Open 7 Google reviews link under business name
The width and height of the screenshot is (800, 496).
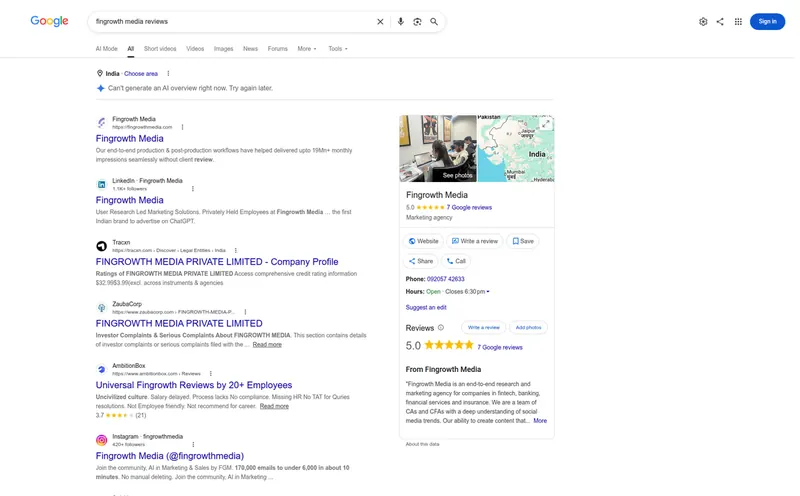tap(469, 207)
